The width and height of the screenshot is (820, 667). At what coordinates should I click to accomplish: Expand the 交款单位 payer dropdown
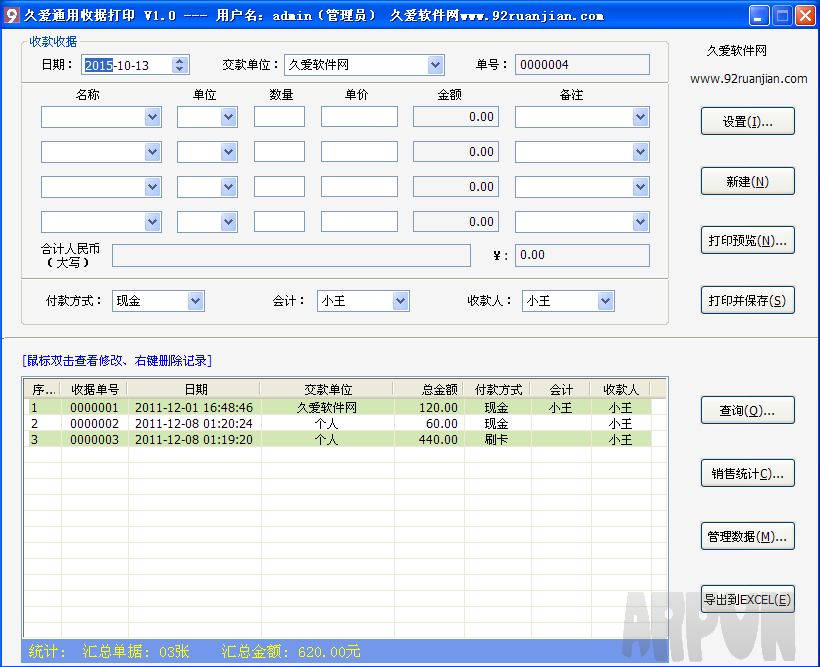(435, 65)
